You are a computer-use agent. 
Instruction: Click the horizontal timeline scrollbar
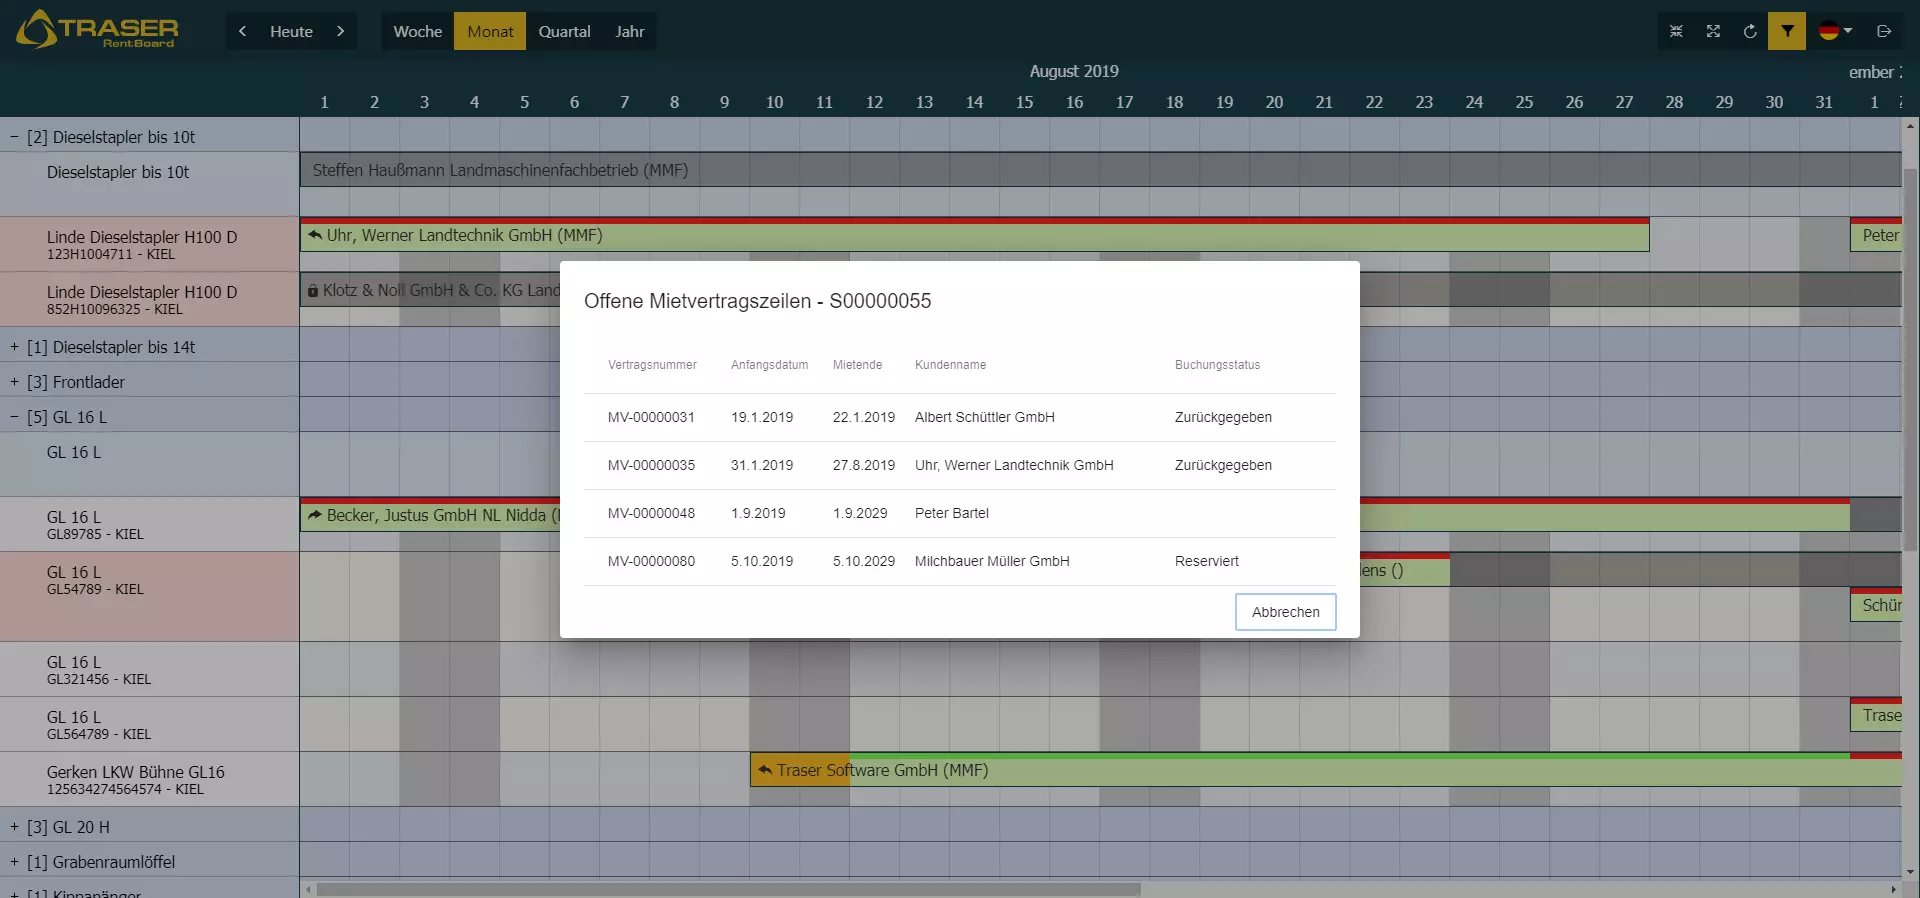click(728, 889)
